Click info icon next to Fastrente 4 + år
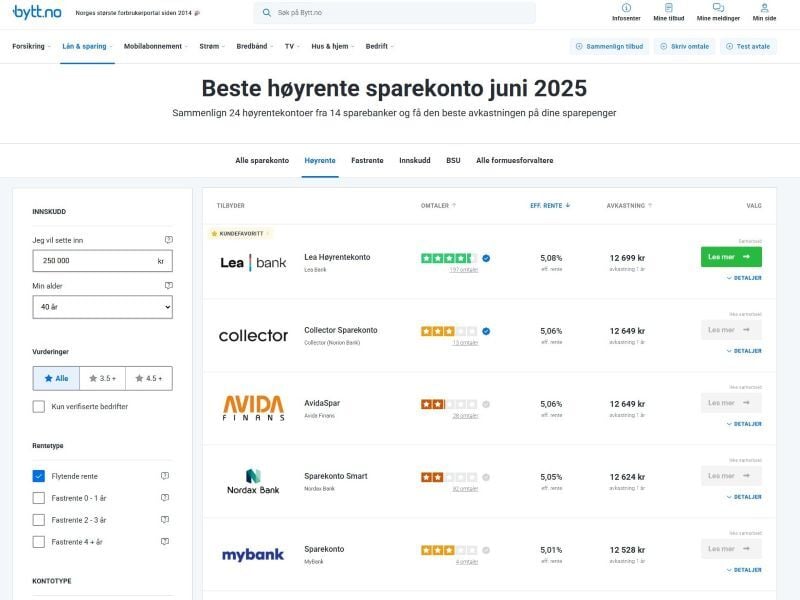The width and height of the screenshot is (800, 600). [x=165, y=541]
